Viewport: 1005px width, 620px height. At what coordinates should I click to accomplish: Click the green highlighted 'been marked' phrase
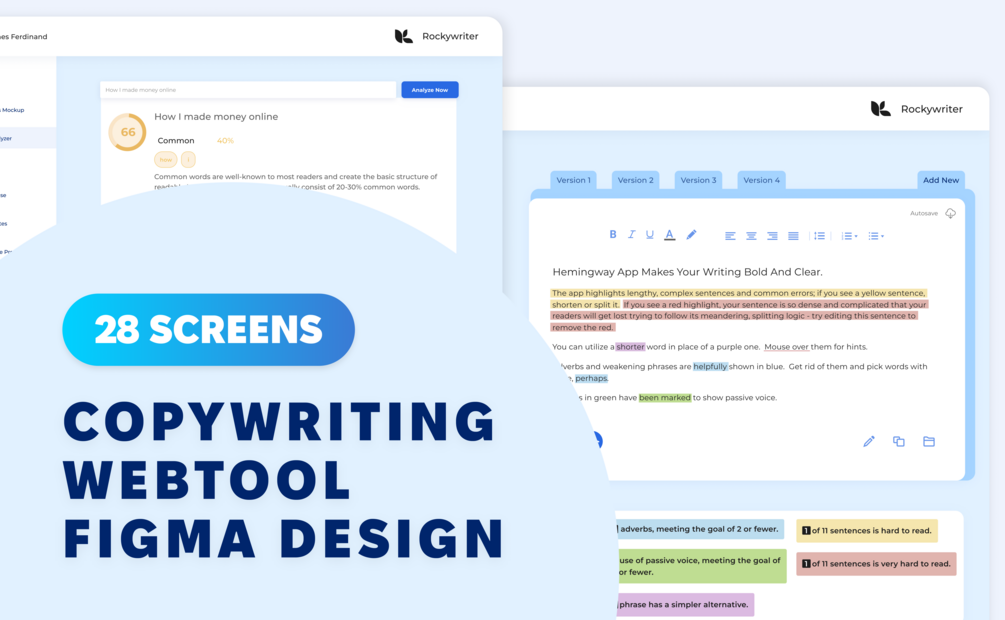(x=665, y=398)
